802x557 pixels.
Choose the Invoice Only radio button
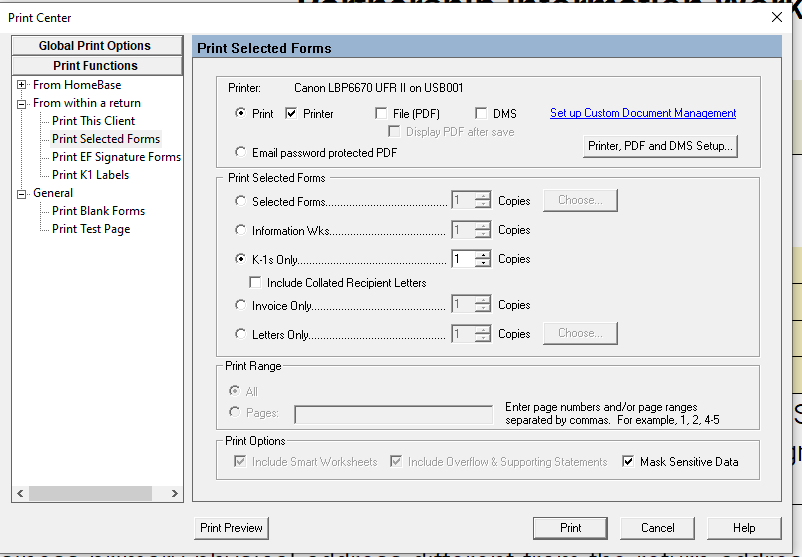coord(240,305)
